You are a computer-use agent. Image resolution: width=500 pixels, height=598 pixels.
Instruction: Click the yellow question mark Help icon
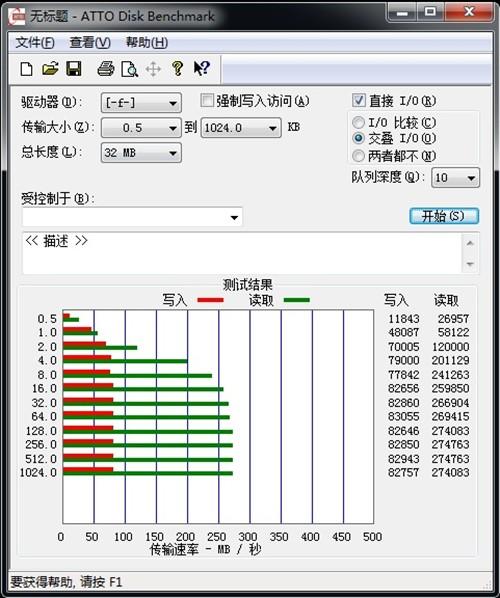click(177, 69)
